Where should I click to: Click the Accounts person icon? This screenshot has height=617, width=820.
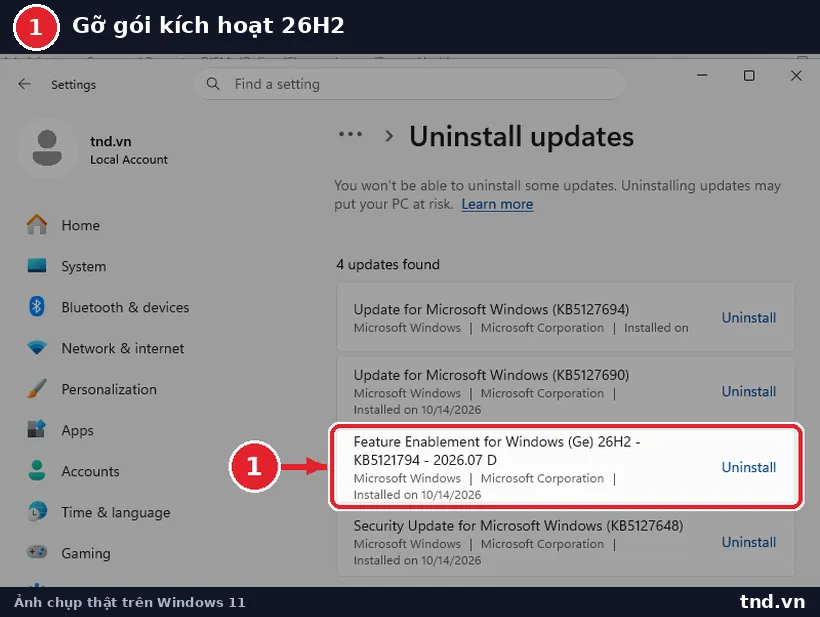click(x=37, y=471)
